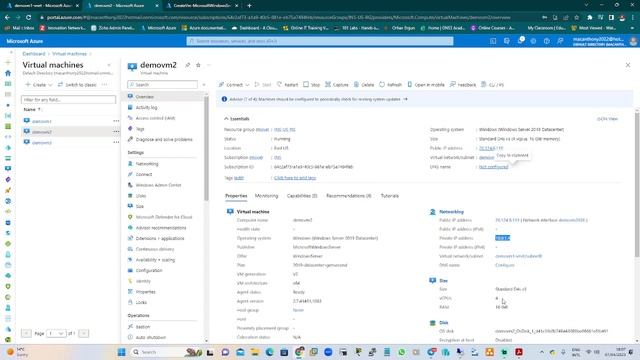Open the portal Settings gear icon

[533, 41]
